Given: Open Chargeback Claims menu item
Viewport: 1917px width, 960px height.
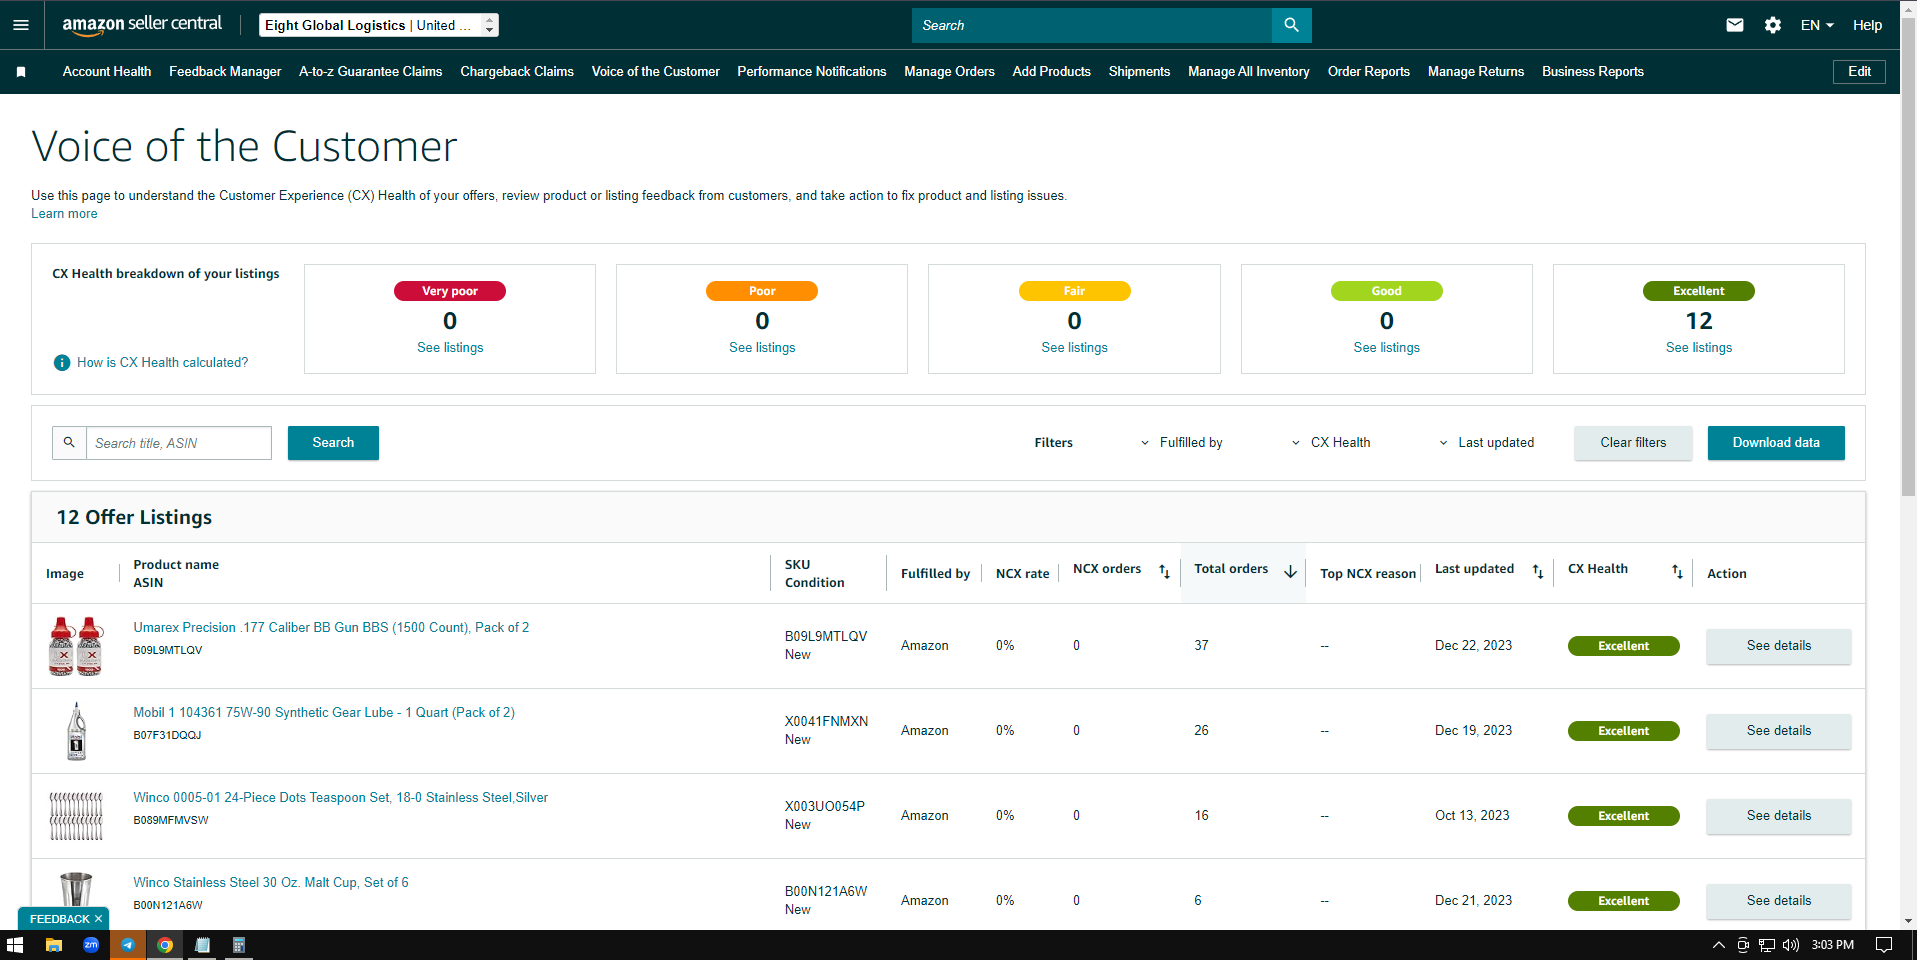Looking at the screenshot, I should click(x=517, y=72).
